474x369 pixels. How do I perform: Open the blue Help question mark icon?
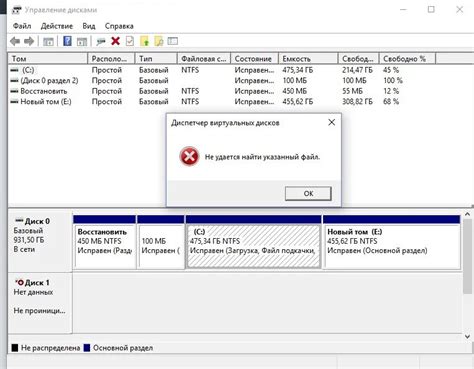pyautogui.click(x=67, y=41)
